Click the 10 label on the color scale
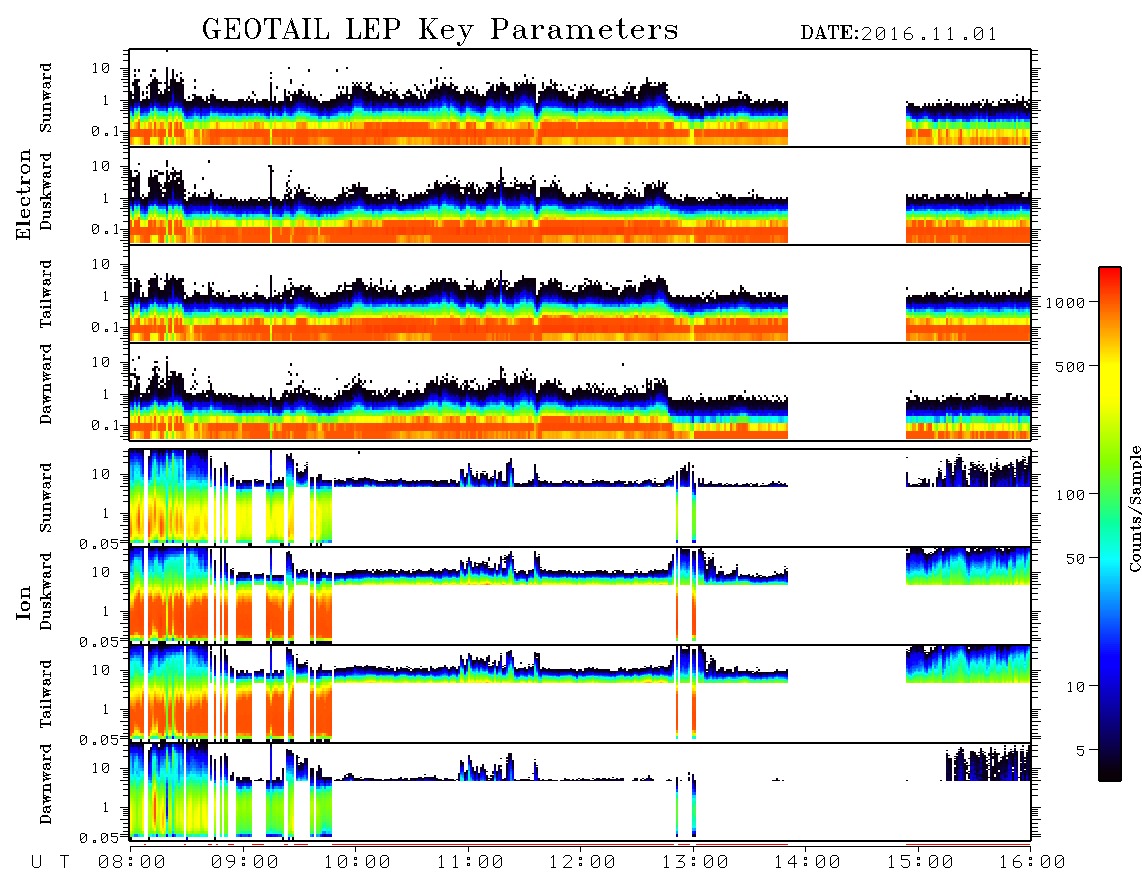 [x=1075, y=687]
